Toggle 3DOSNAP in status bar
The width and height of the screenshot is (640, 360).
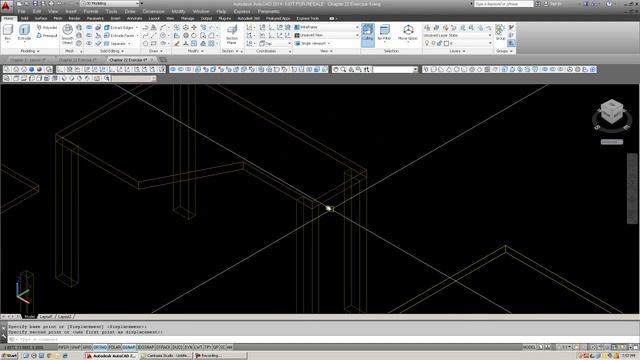coord(145,347)
